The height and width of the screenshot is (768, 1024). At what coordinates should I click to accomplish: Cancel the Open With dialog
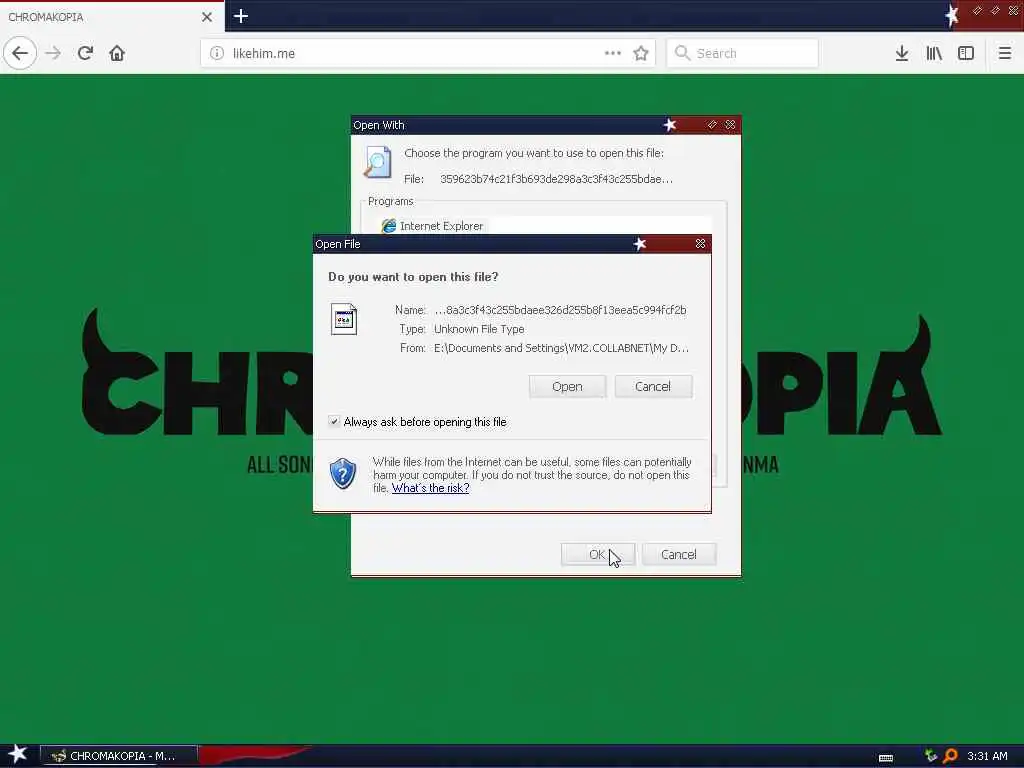tap(679, 554)
